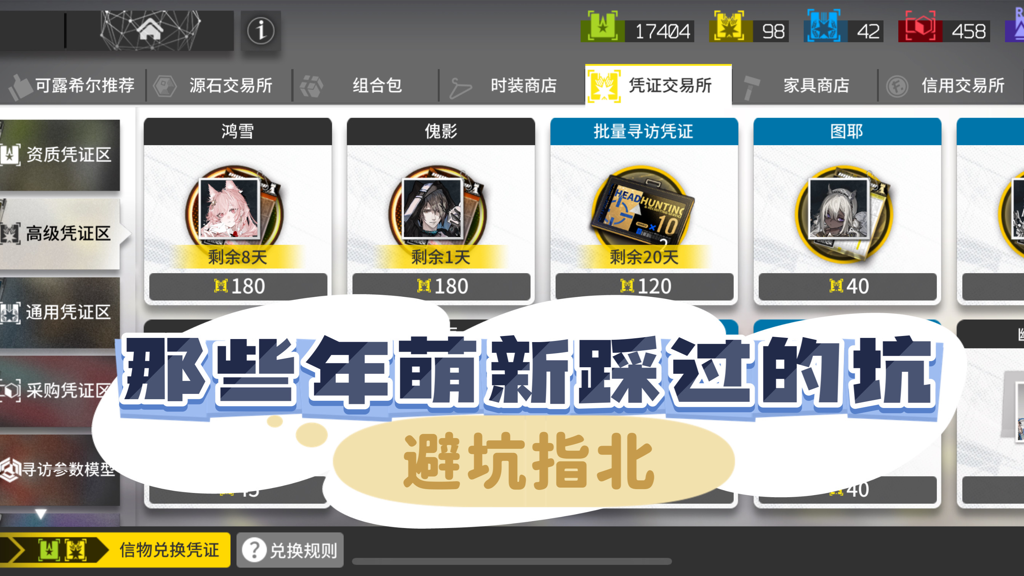Click the horizontal scrollbar at bottom
This screenshot has height=576, width=1024.
click(511, 562)
